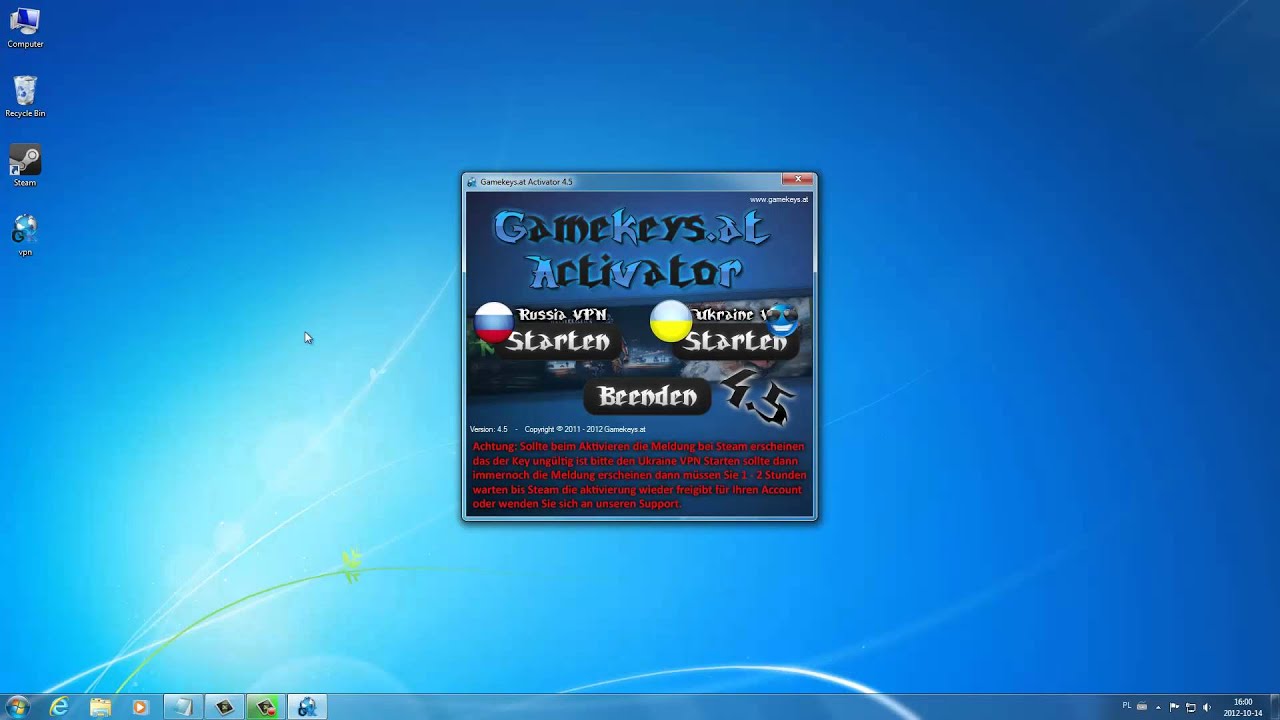Click the Beenden button

pos(647,397)
